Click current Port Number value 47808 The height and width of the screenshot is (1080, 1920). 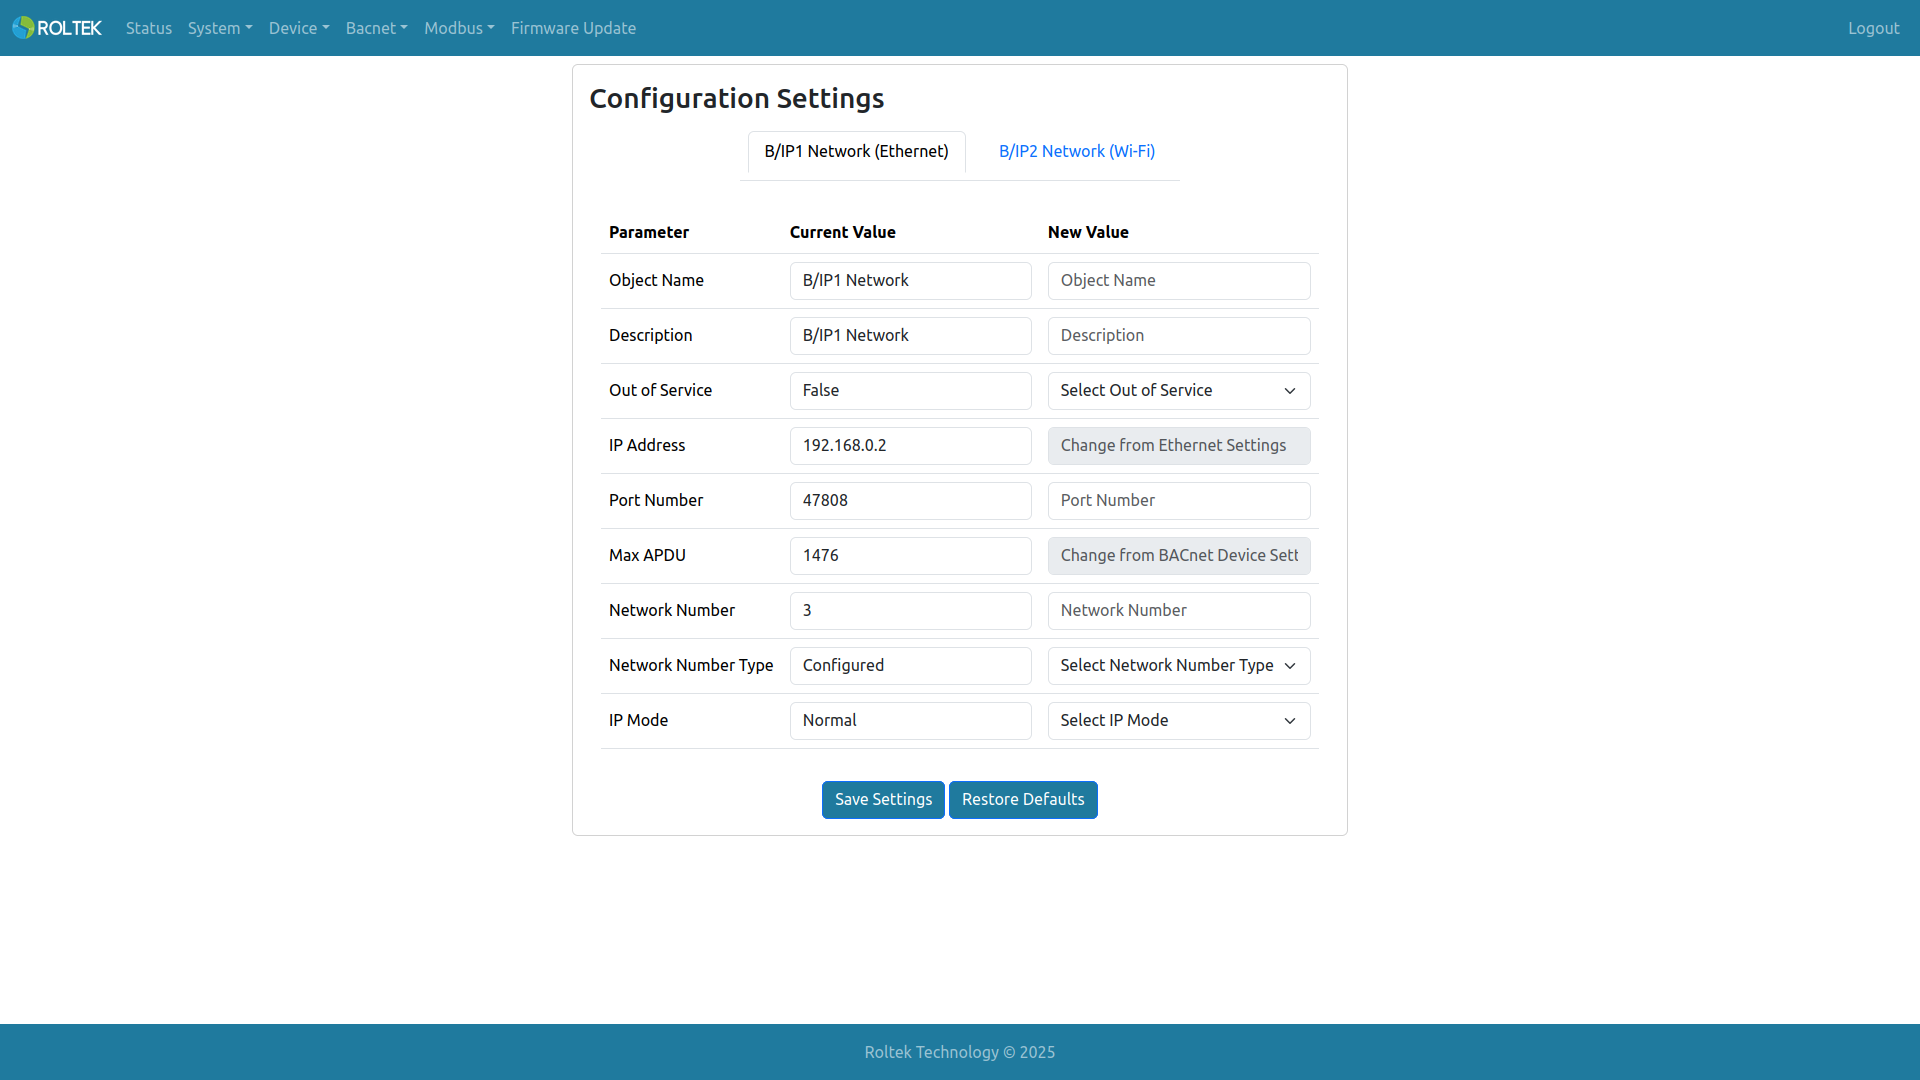coord(910,501)
